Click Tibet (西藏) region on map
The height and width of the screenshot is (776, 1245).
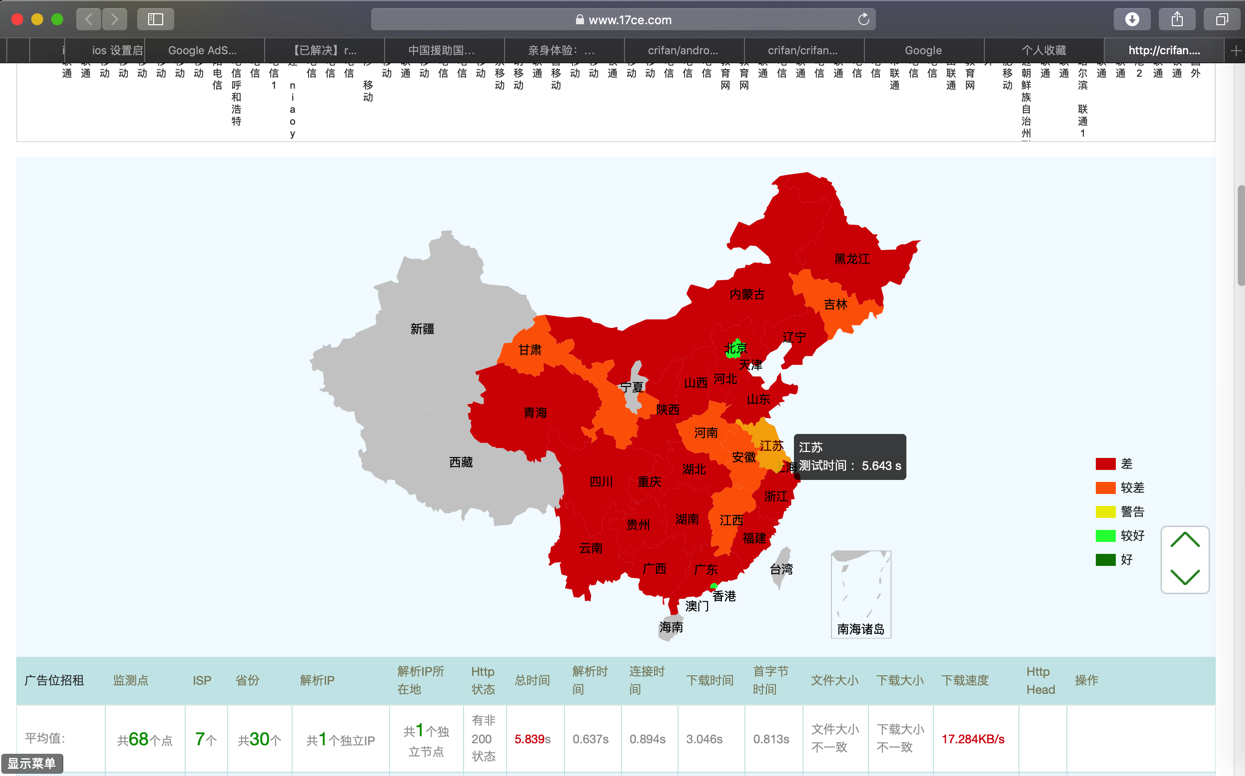click(x=461, y=463)
